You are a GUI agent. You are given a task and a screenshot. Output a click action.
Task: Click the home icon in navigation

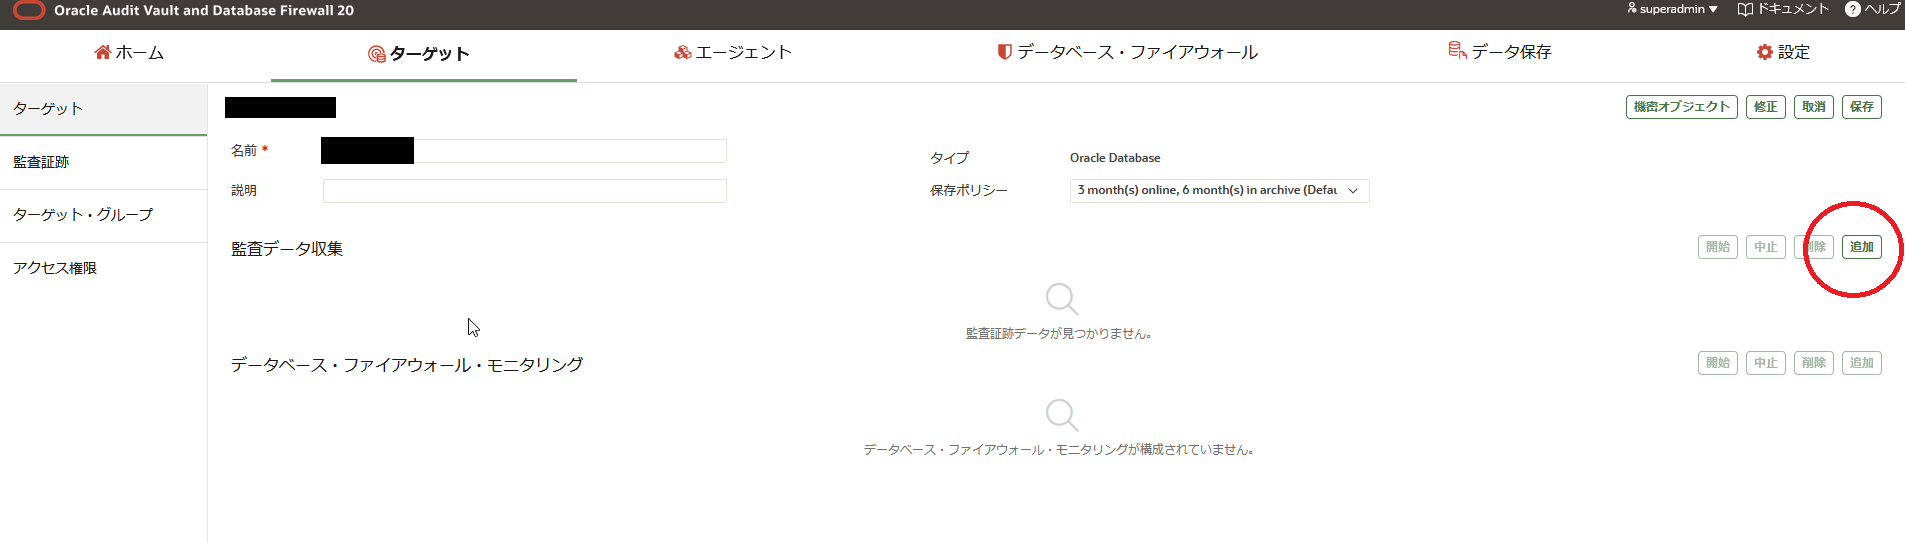click(103, 52)
